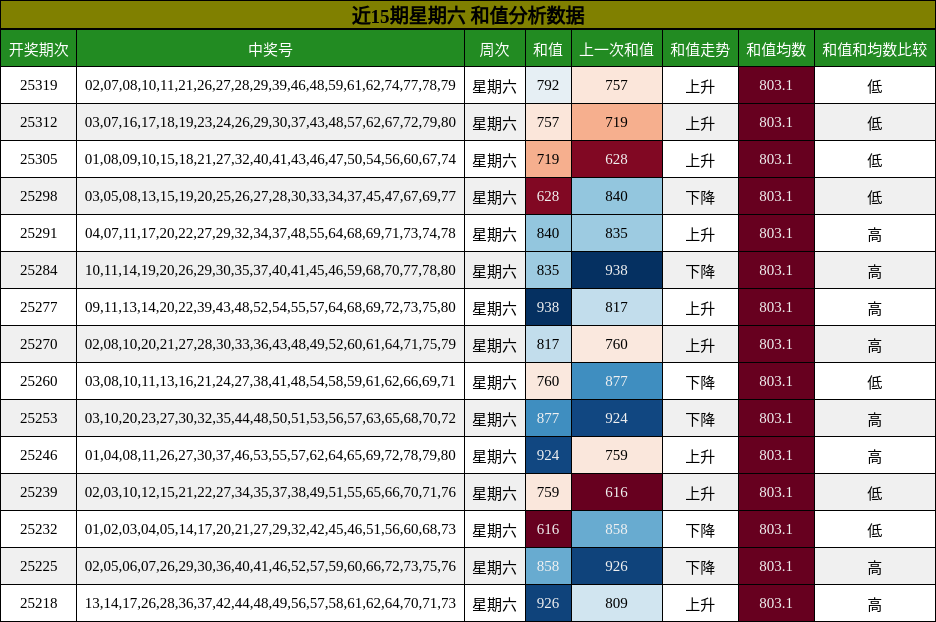Click the 中奖号 column header
Viewport: 936px width, 622px height.
270,49
